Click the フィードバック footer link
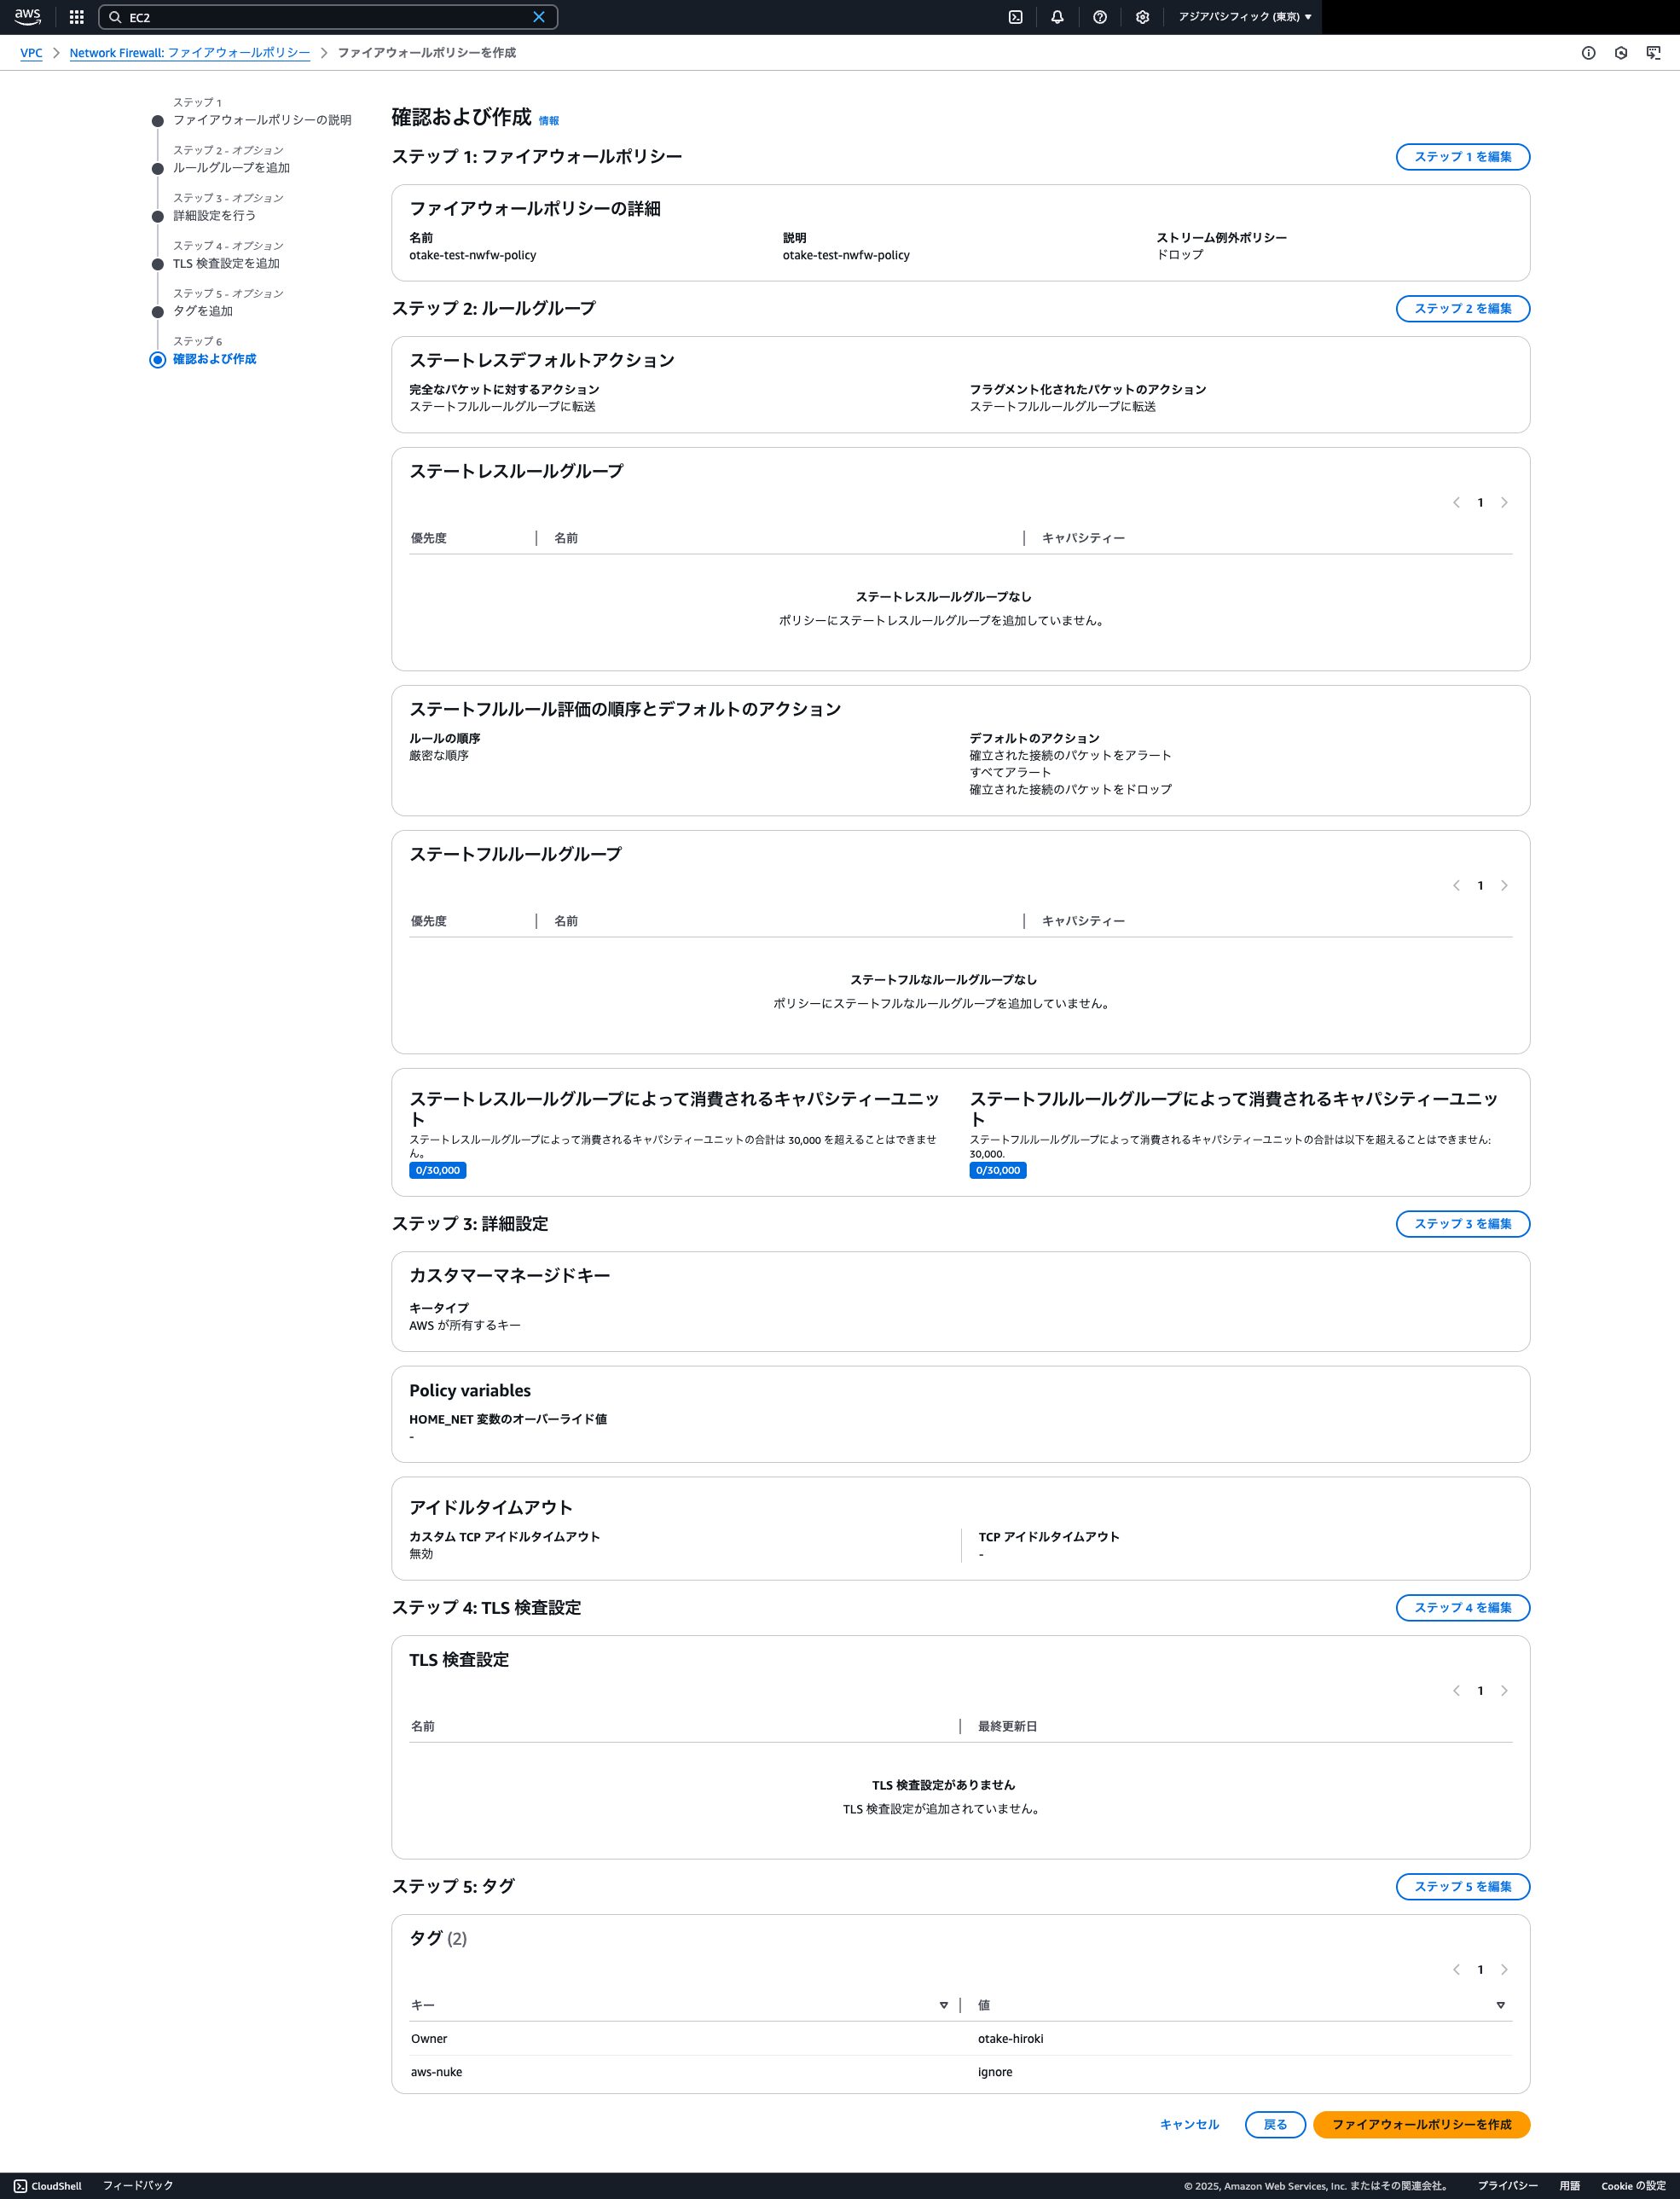1680x2199 pixels. click(x=138, y=2186)
